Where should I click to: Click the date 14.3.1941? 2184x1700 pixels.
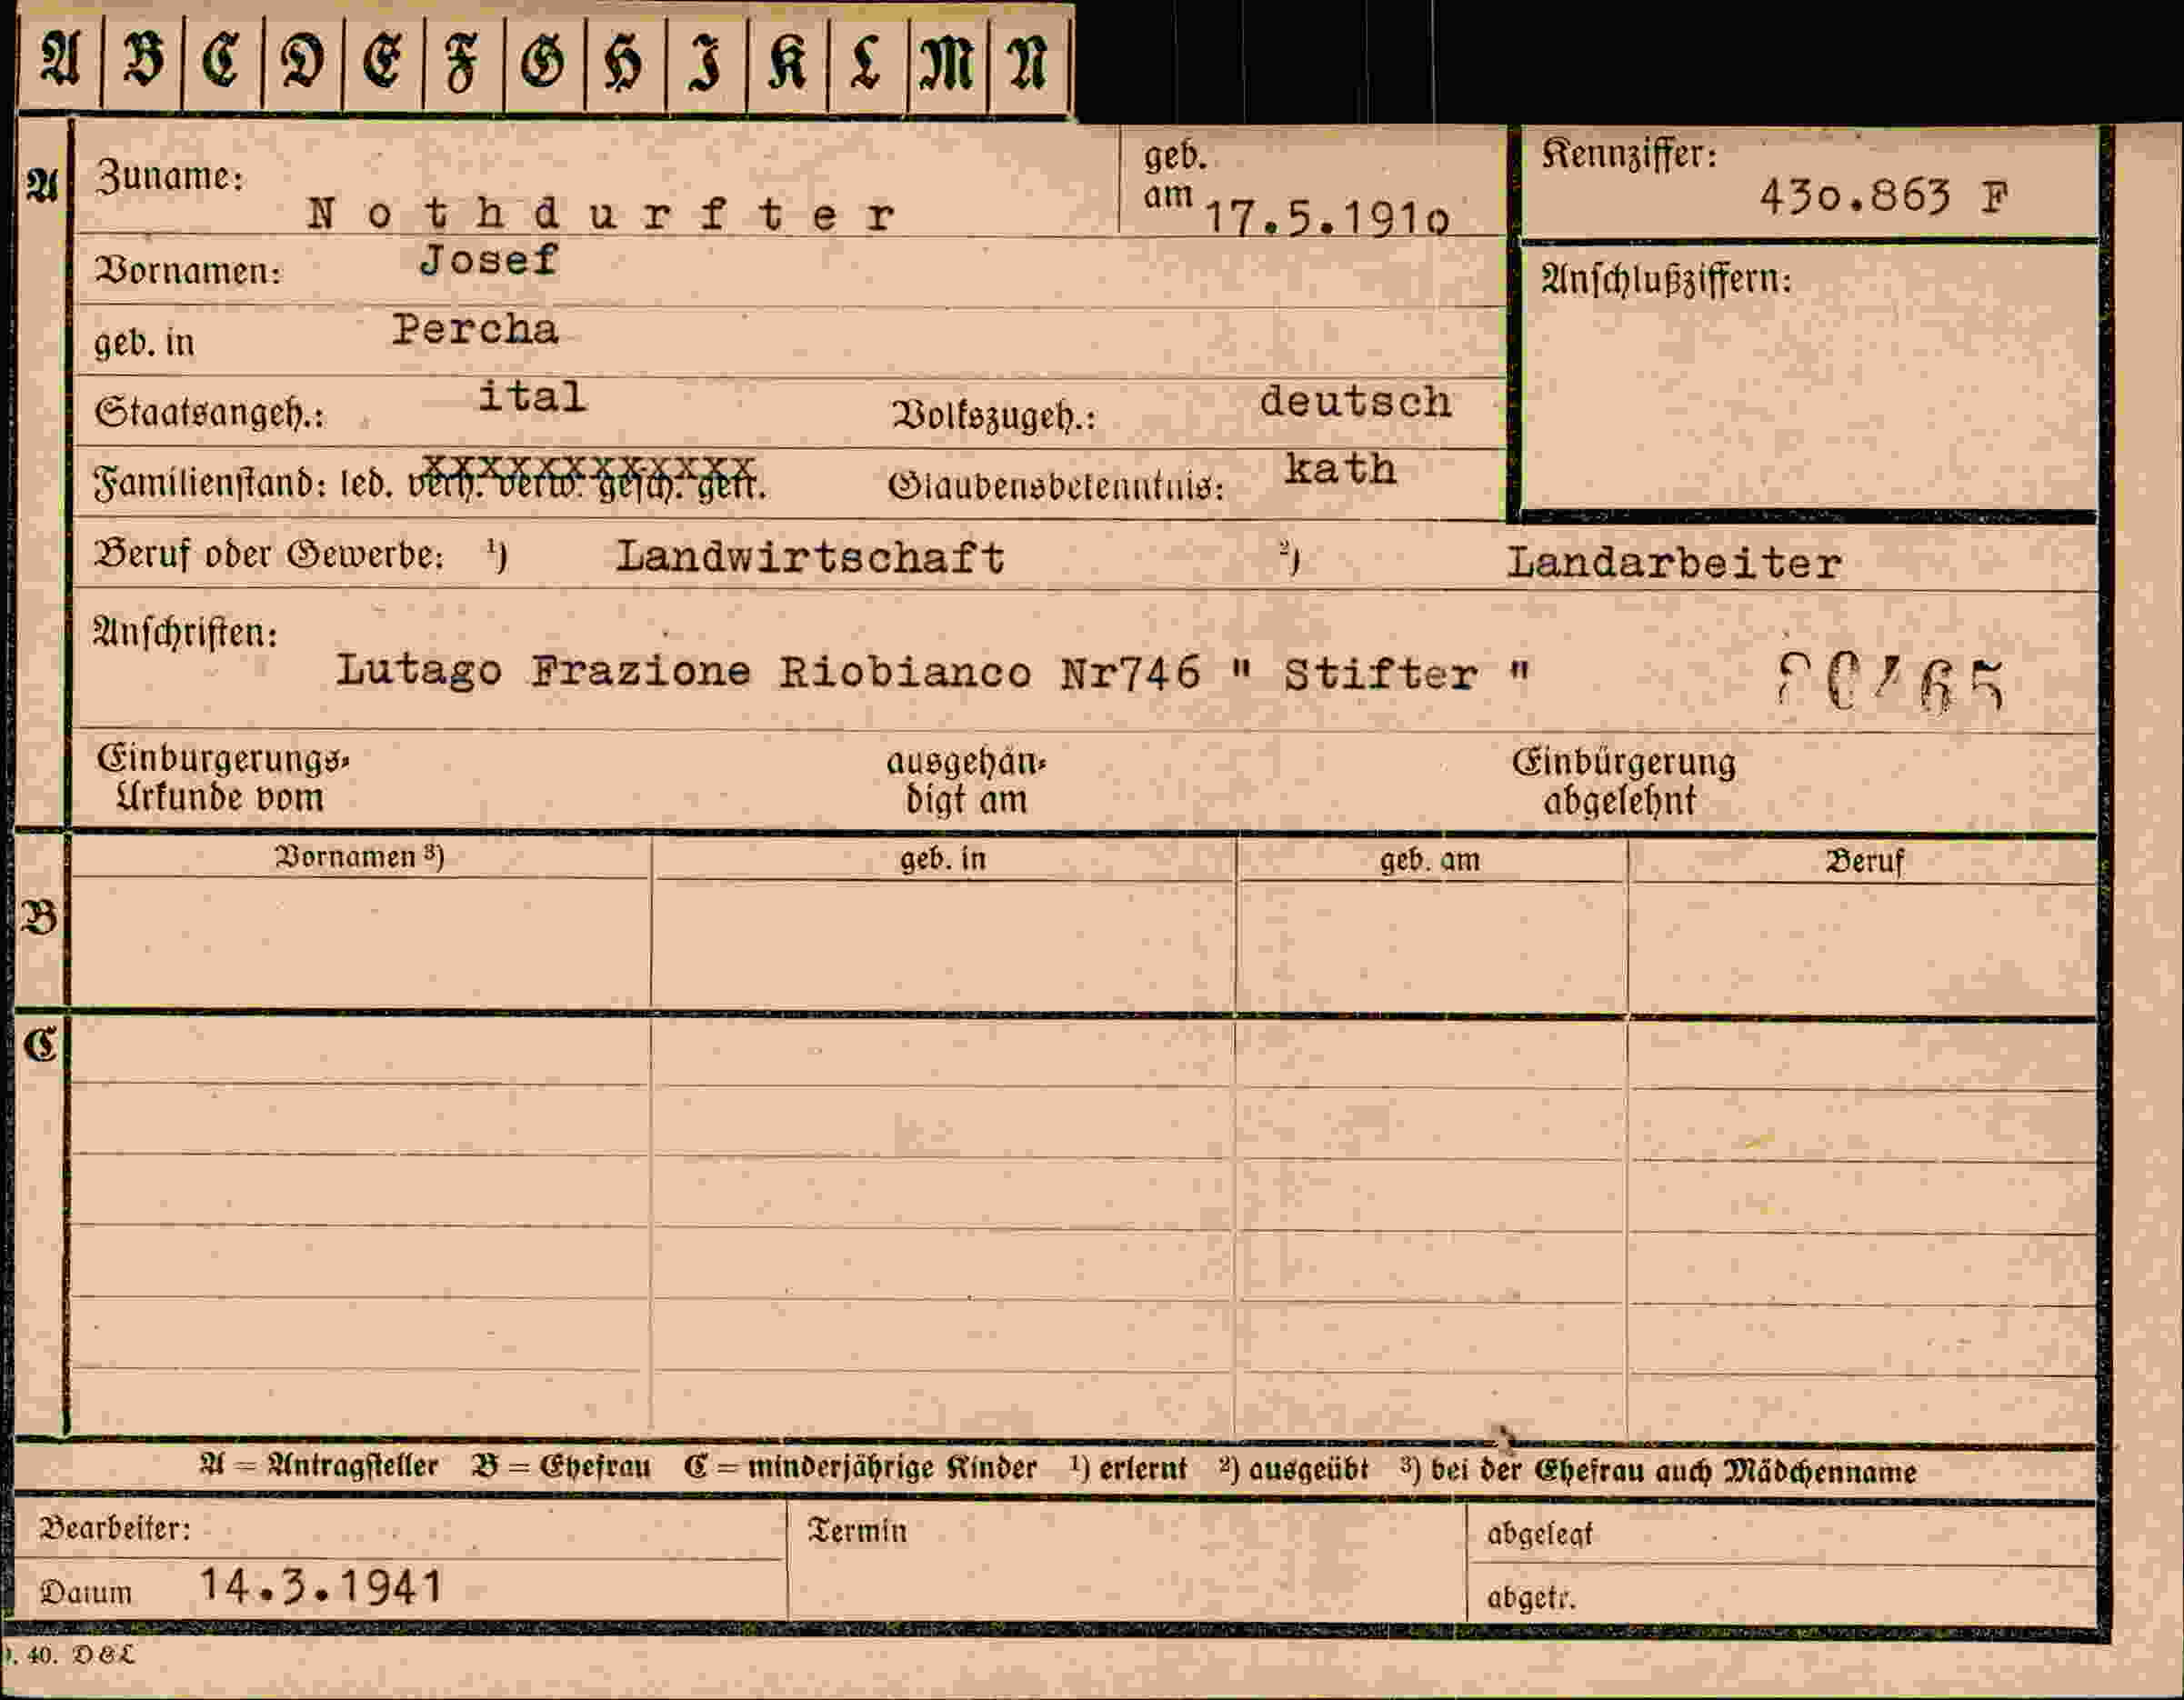pyautogui.click(x=322, y=1587)
